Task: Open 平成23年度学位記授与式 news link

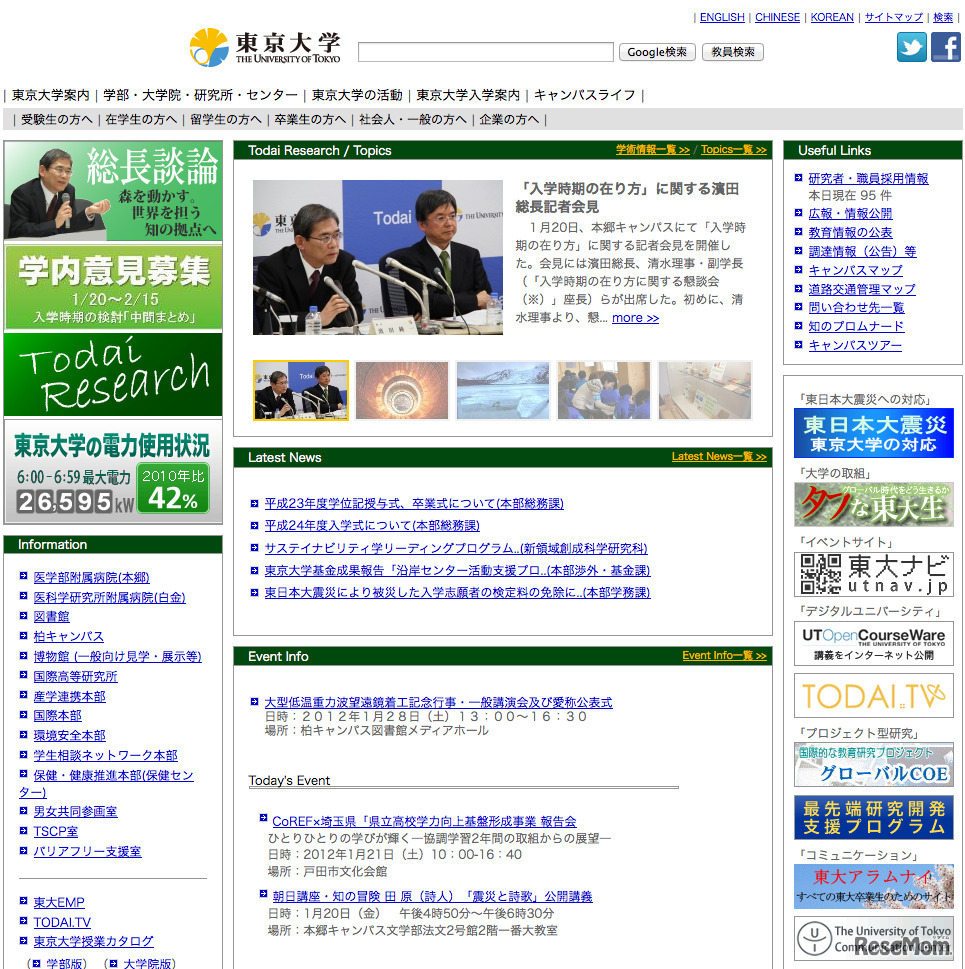Action: click(414, 504)
